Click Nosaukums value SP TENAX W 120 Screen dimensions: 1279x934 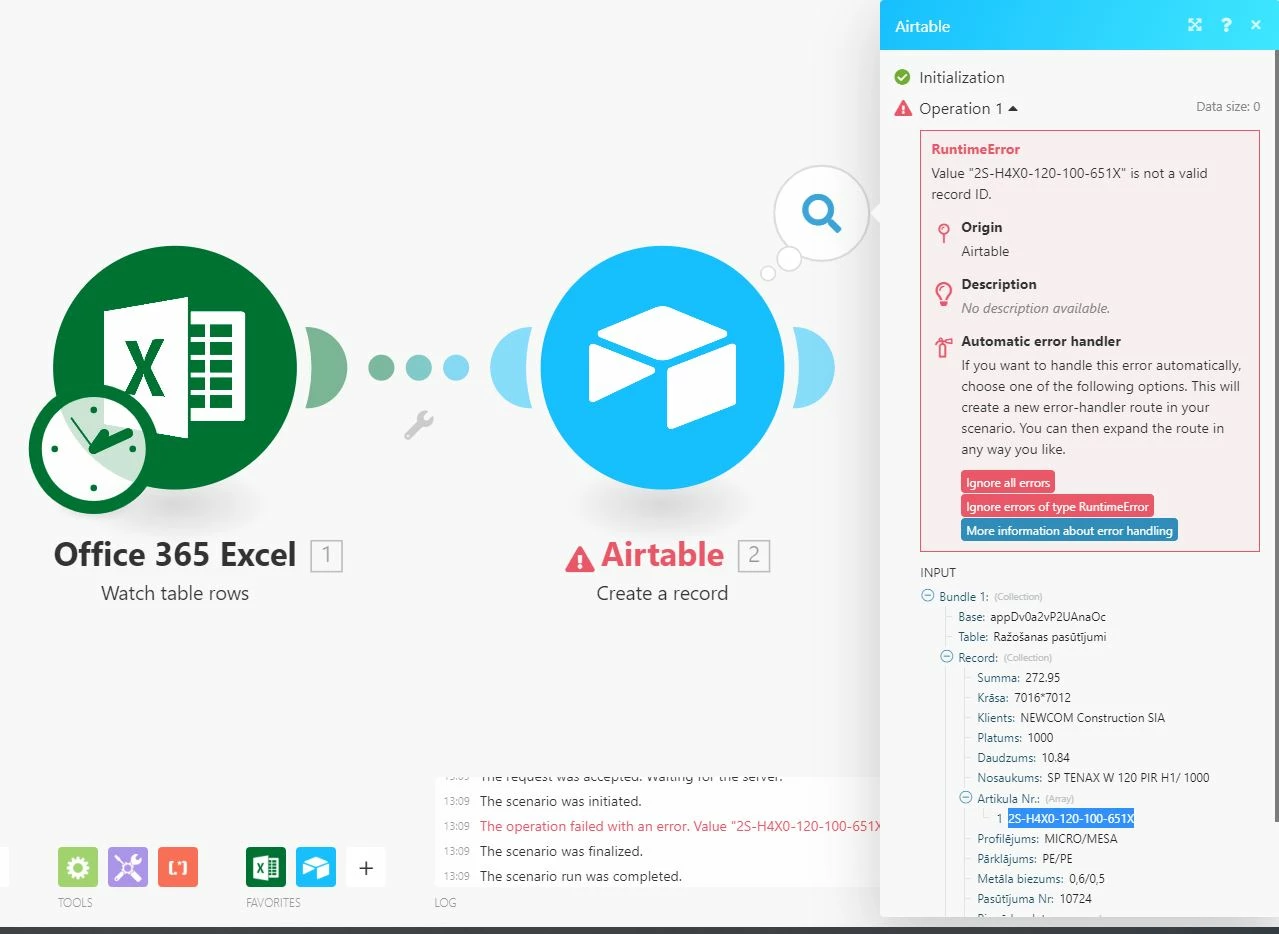coord(1128,778)
